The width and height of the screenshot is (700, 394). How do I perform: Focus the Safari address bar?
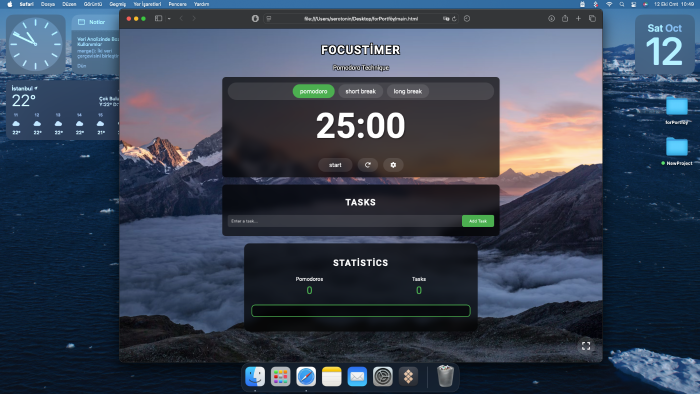point(361,19)
